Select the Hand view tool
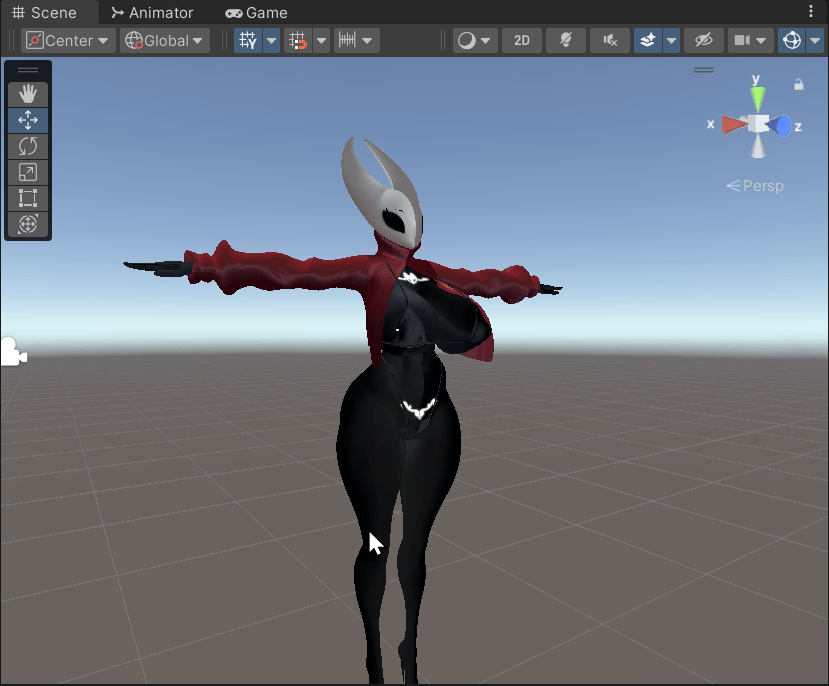The width and height of the screenshot is (829, 686). [x=28, y=95]
